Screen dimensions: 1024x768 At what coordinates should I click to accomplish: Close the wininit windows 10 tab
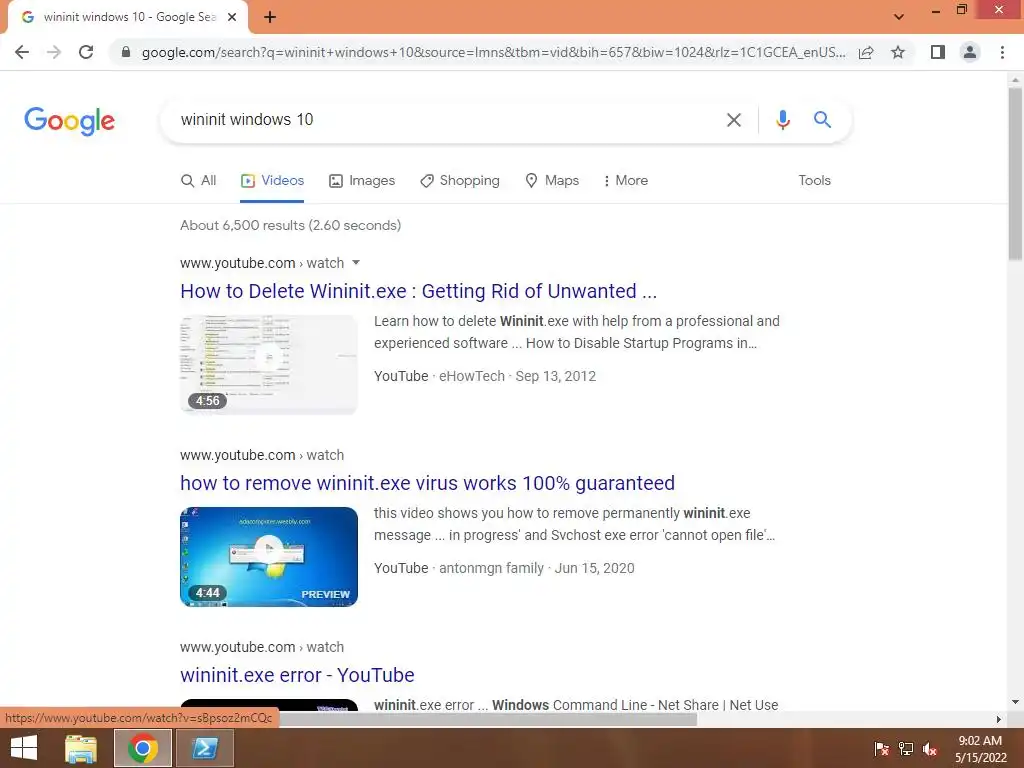(x=232, y=17)
